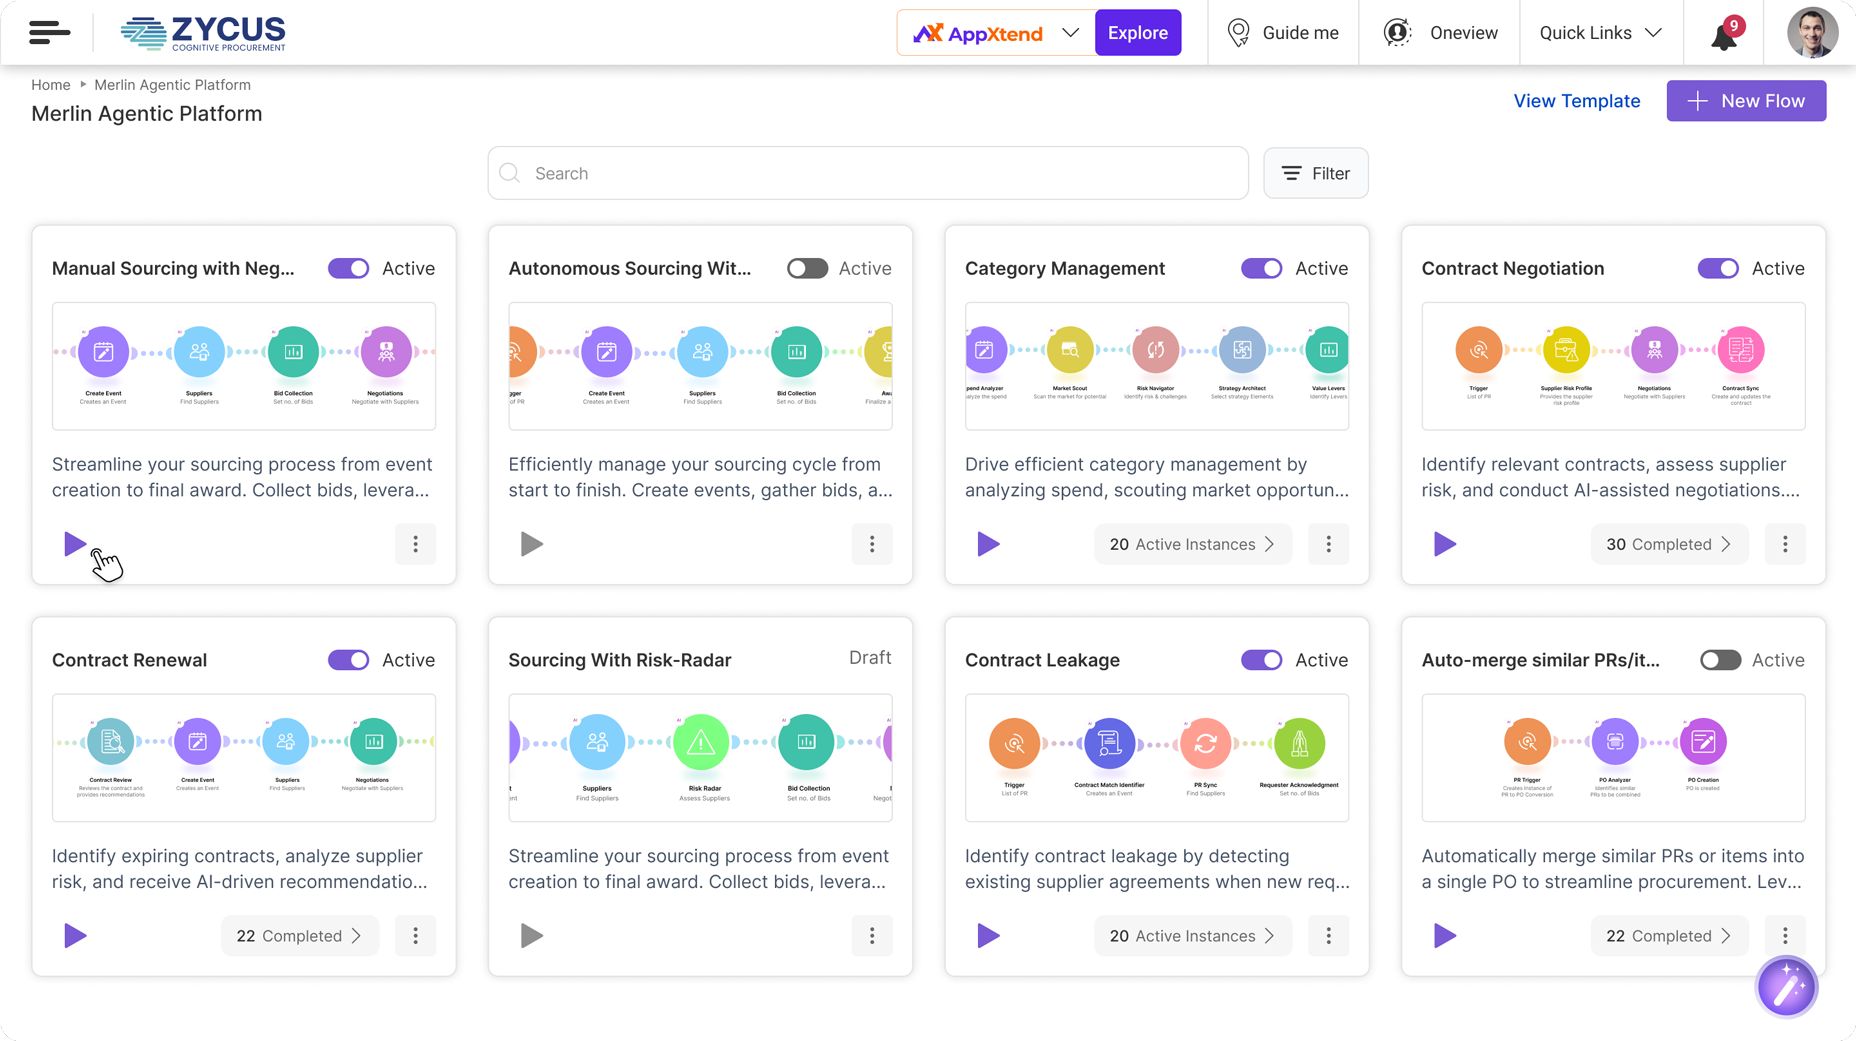Click the Merlin AI wand assistant icon

pos(1786,987)
